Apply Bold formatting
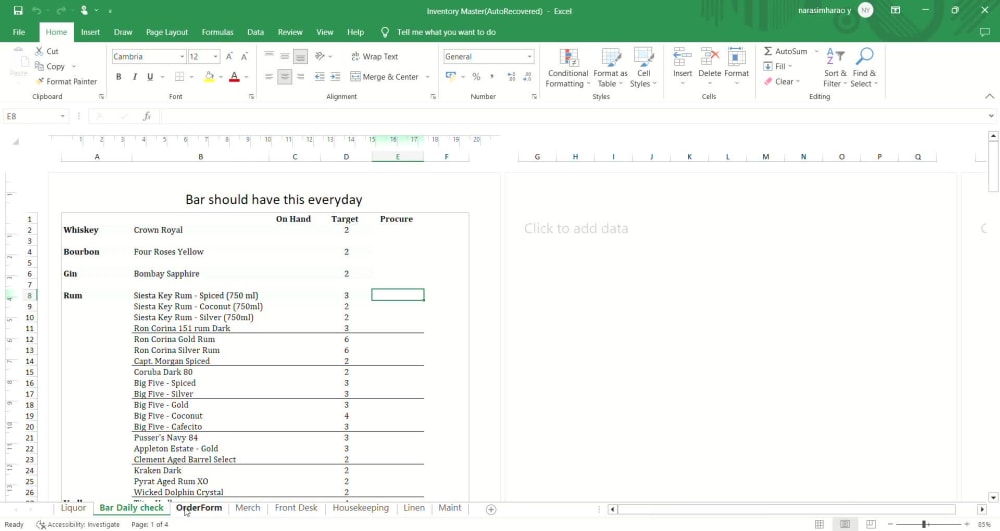 [119, 77]
